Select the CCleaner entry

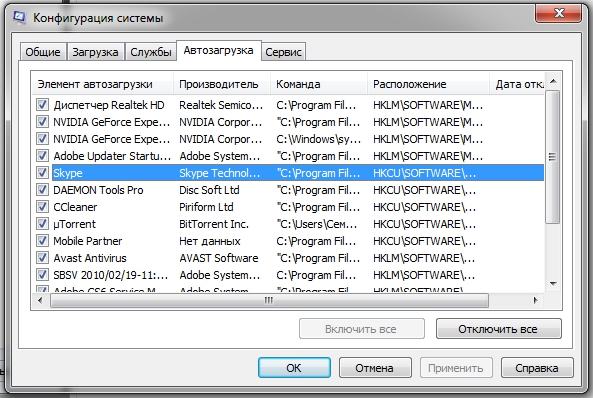[75, 207]
